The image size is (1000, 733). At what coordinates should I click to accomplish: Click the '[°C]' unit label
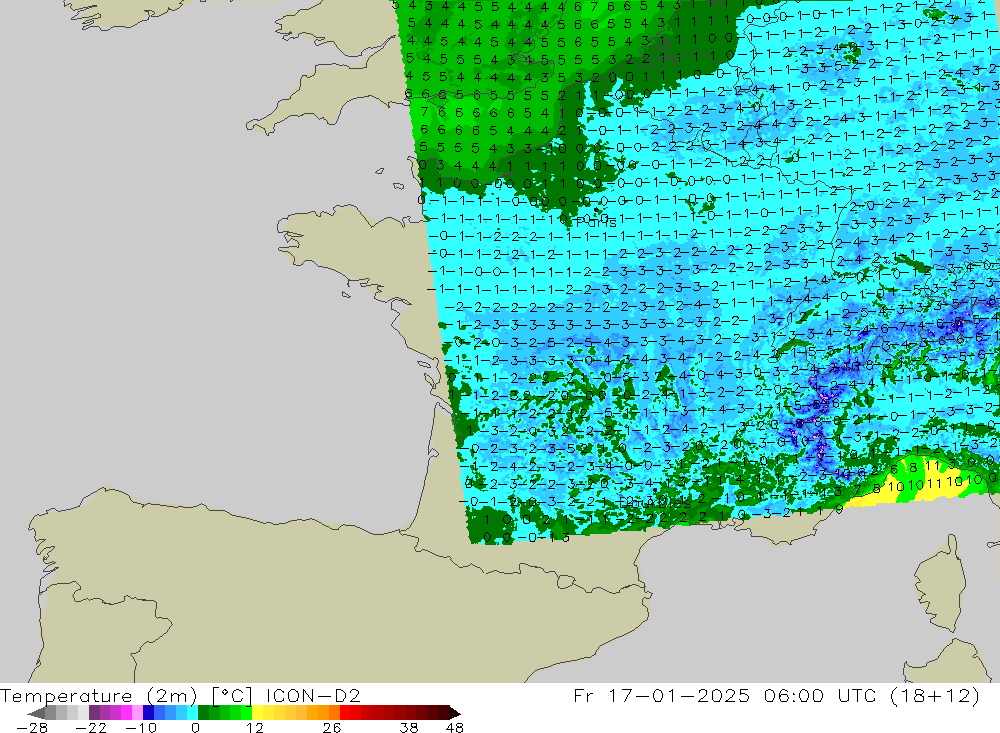(x=232, y=696)
